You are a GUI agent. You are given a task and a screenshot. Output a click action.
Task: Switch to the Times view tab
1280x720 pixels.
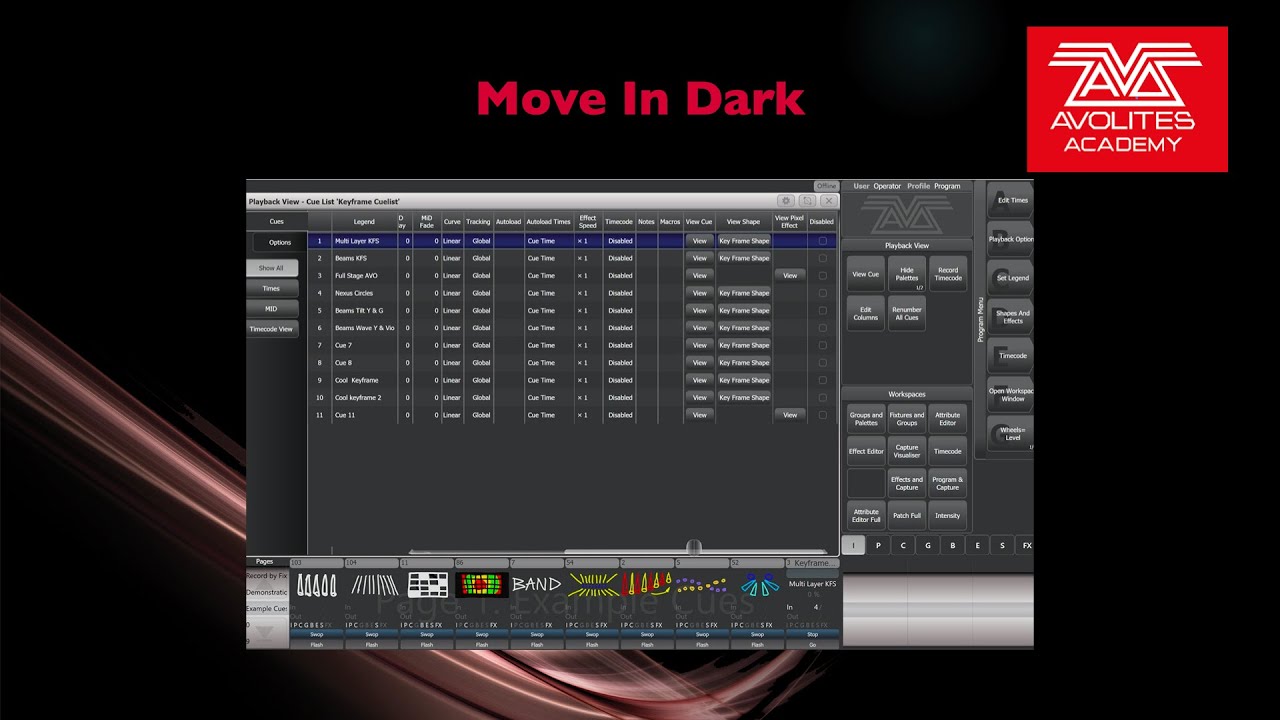pyautogui.click(x=272, y=288)
